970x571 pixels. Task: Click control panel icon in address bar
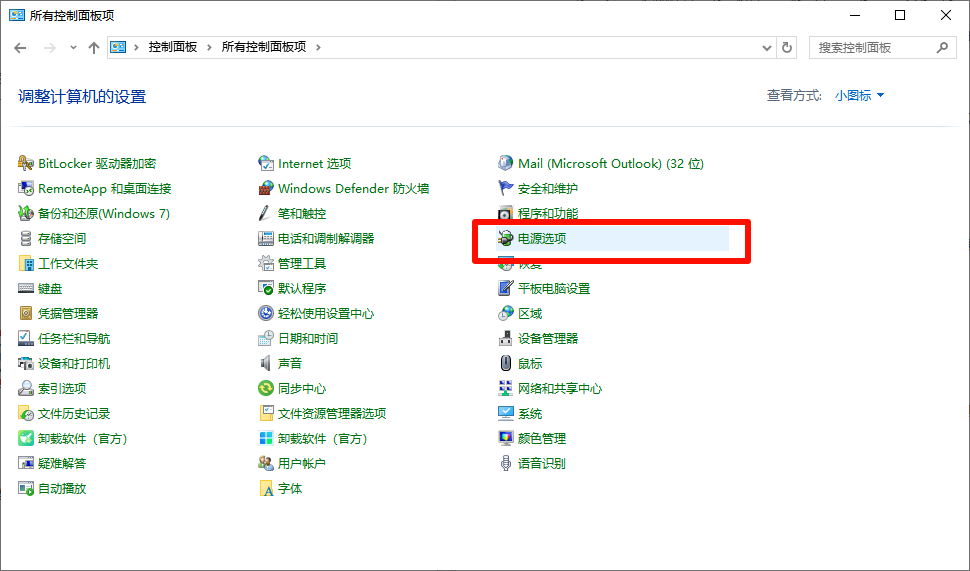[118, 47]
